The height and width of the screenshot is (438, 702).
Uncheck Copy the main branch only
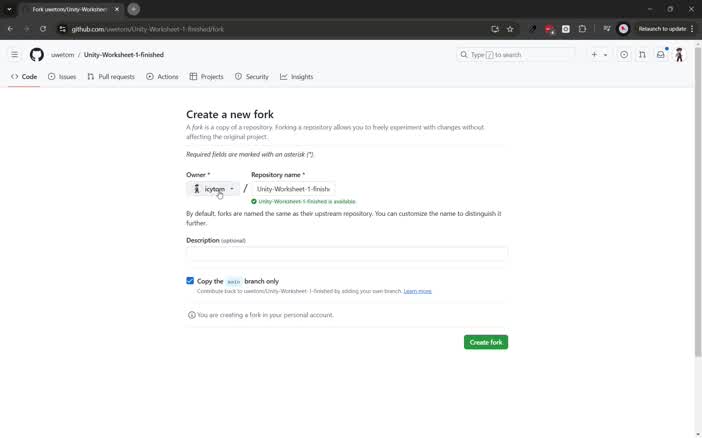tap(190, 281)
